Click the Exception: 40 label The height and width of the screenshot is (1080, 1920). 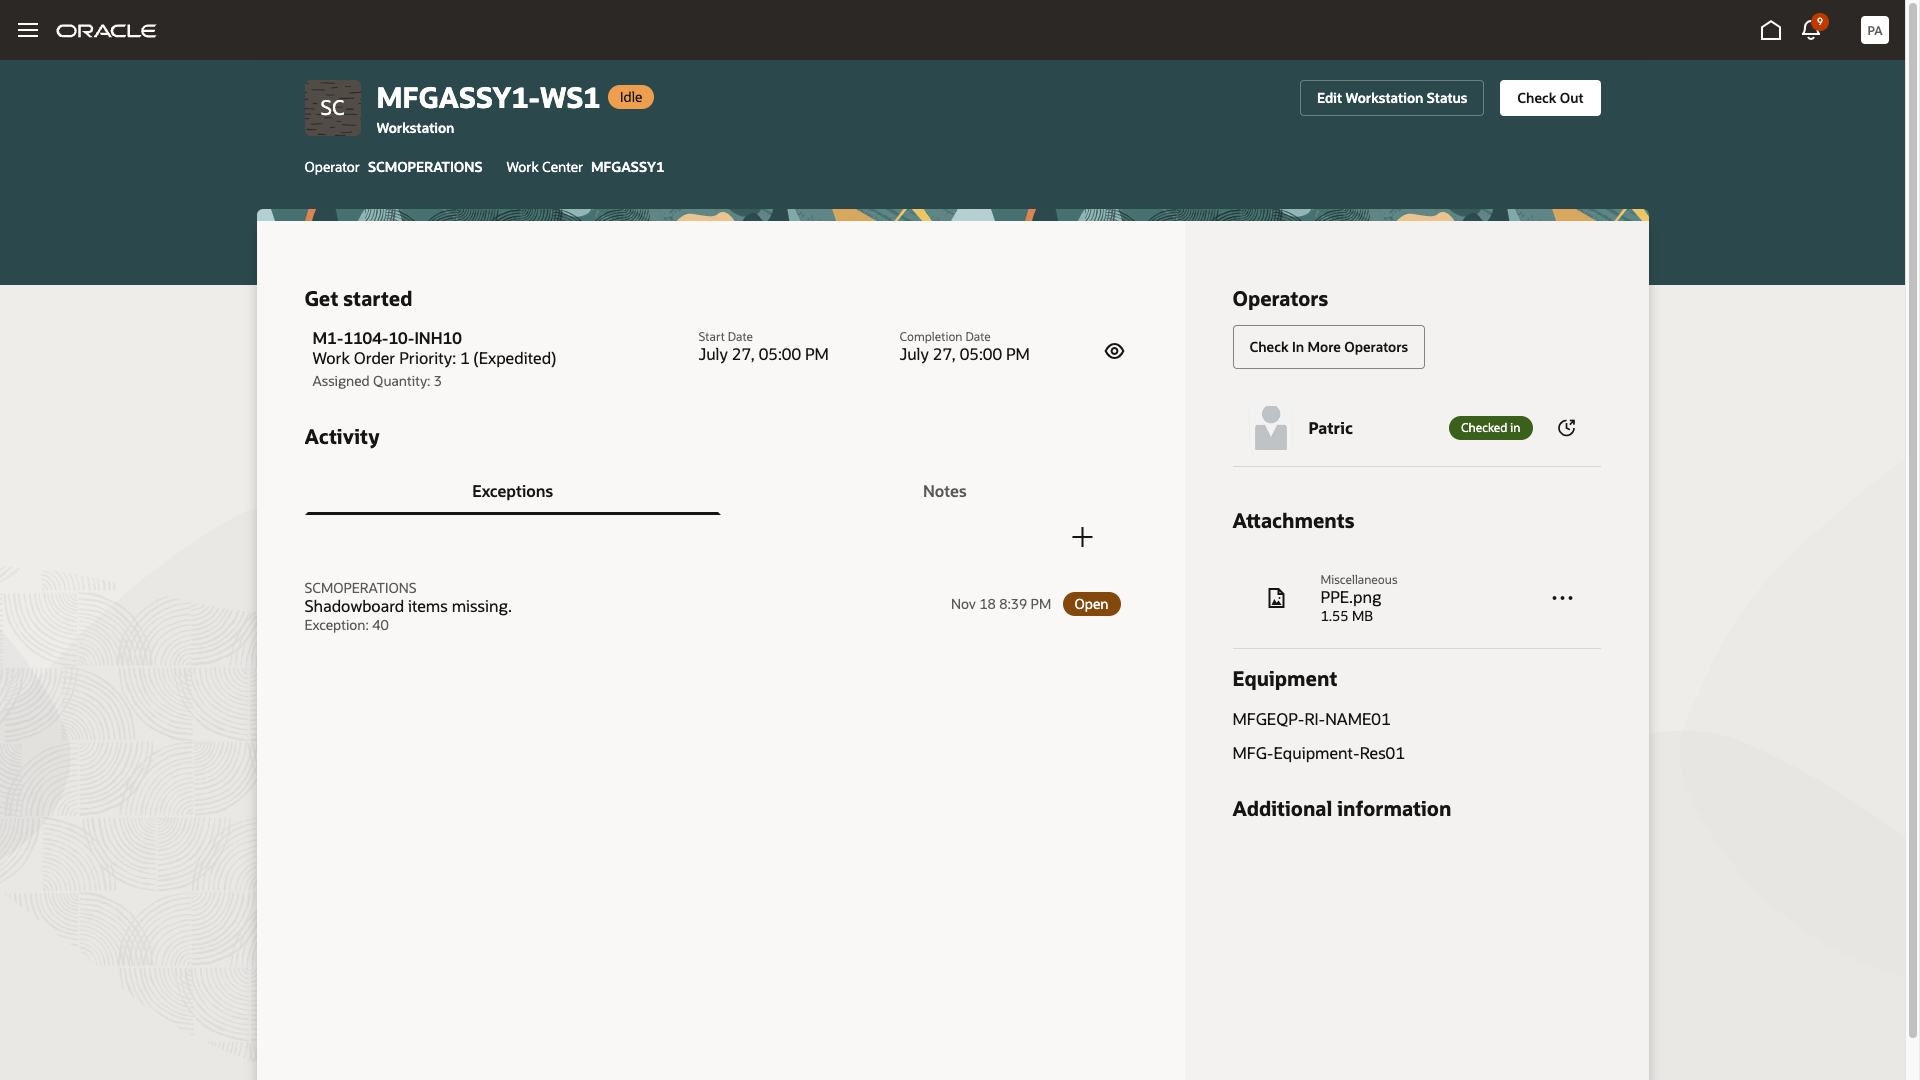(346, 625)
